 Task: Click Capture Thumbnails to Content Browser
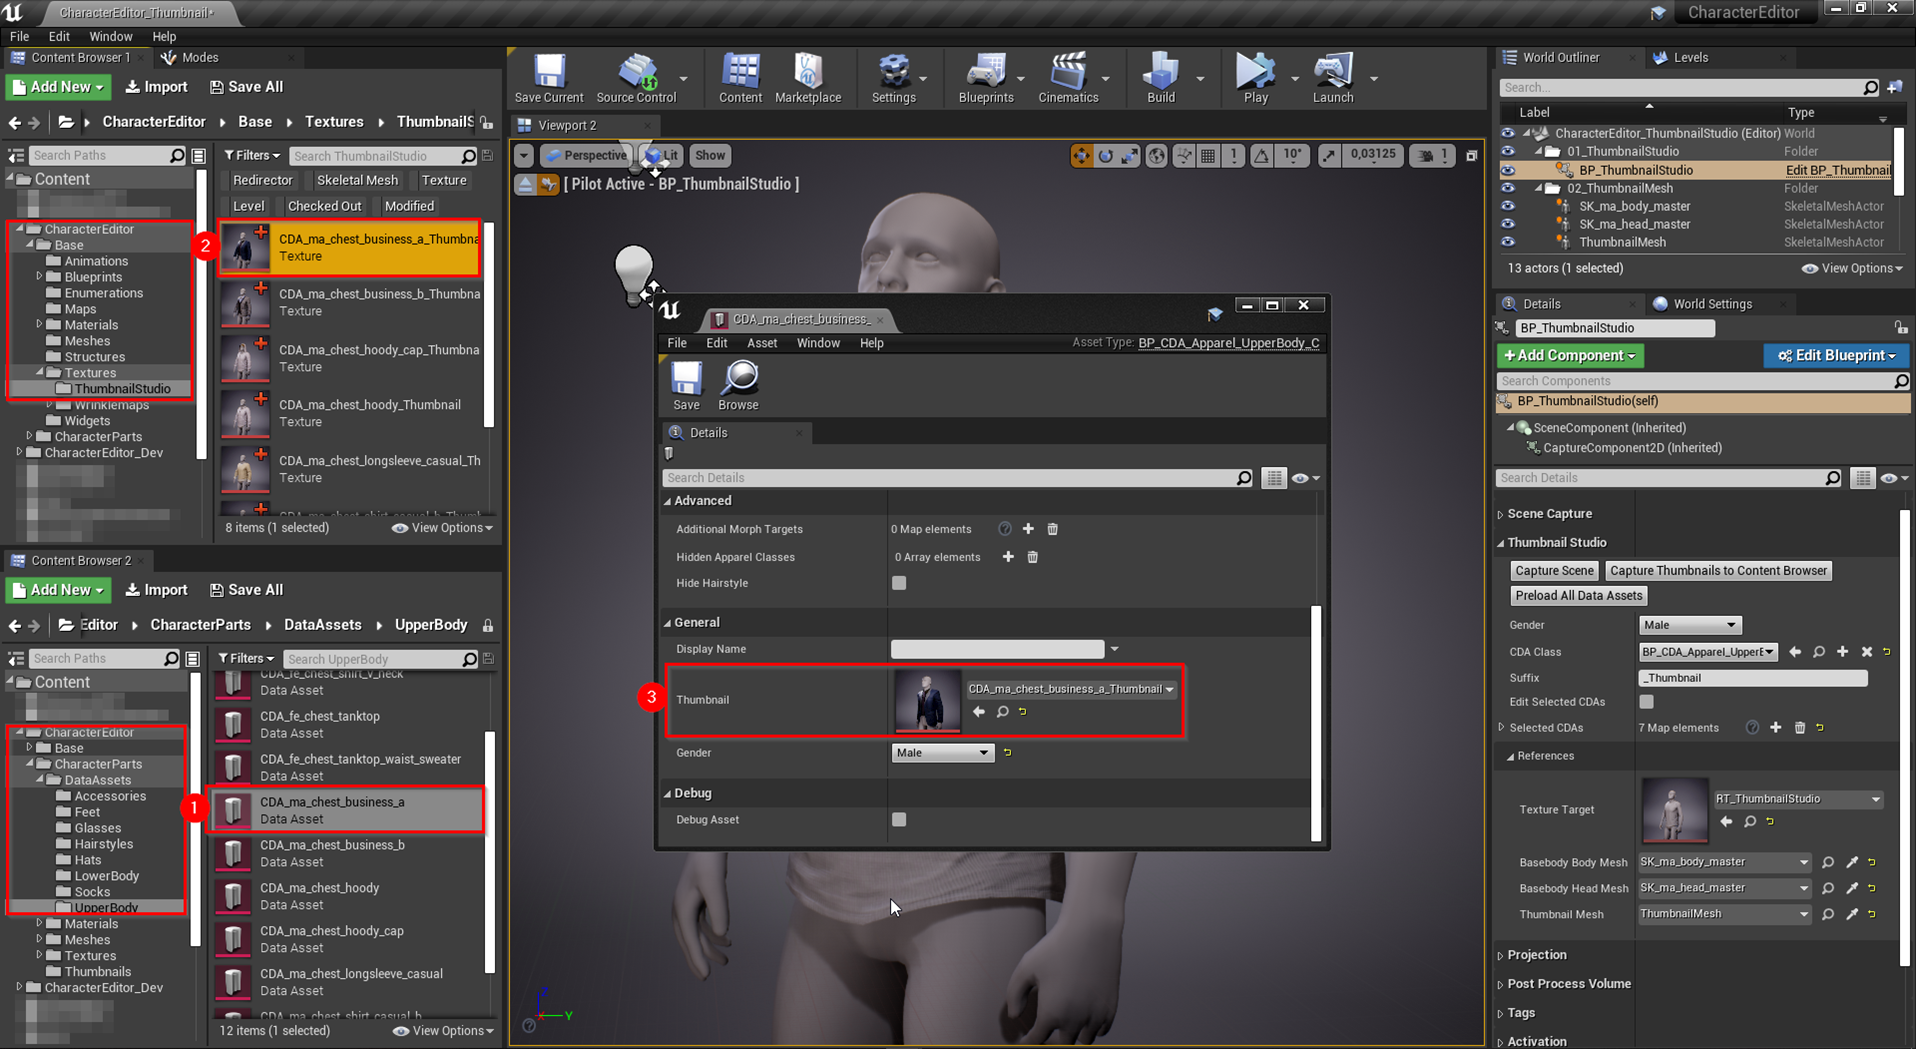point(1718,571)
